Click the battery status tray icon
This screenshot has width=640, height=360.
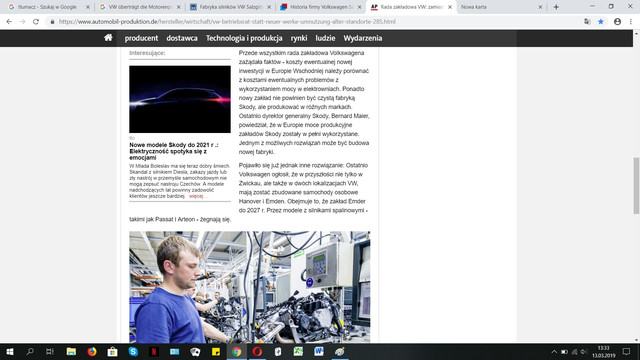[x=564, y=351]
